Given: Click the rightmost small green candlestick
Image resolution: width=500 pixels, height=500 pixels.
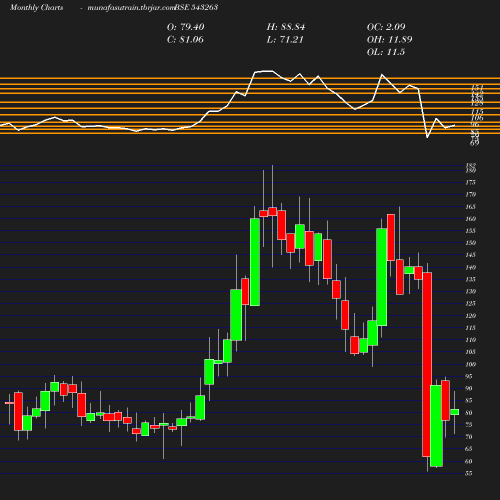Looking at the screenshot, I should (455, 412).
